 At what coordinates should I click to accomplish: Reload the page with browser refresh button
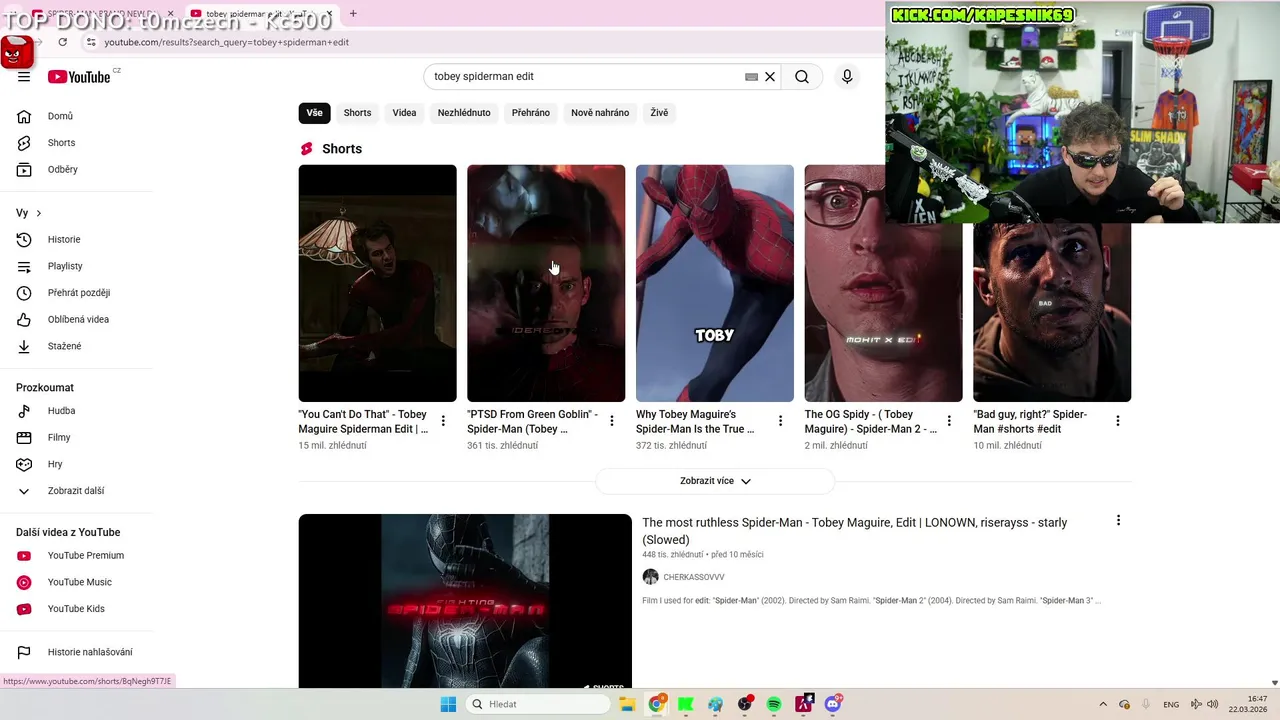(x=62, y=42)
